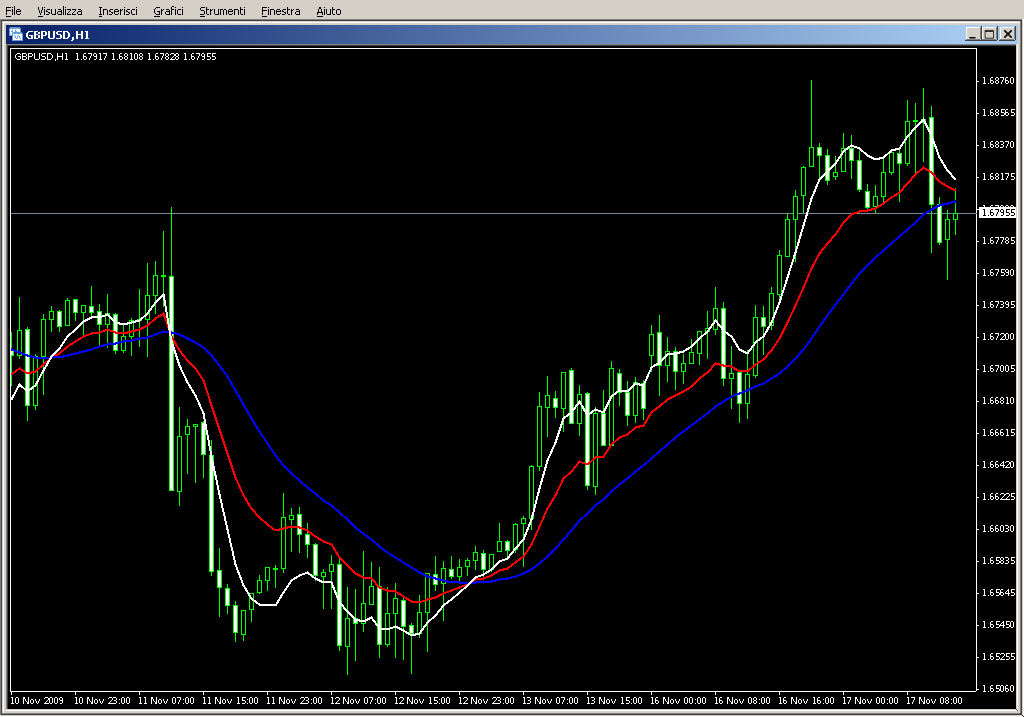The image size is (1024, 717).
Task: Click the 1.66615 price scale label
Action: (x=999, y=433)
